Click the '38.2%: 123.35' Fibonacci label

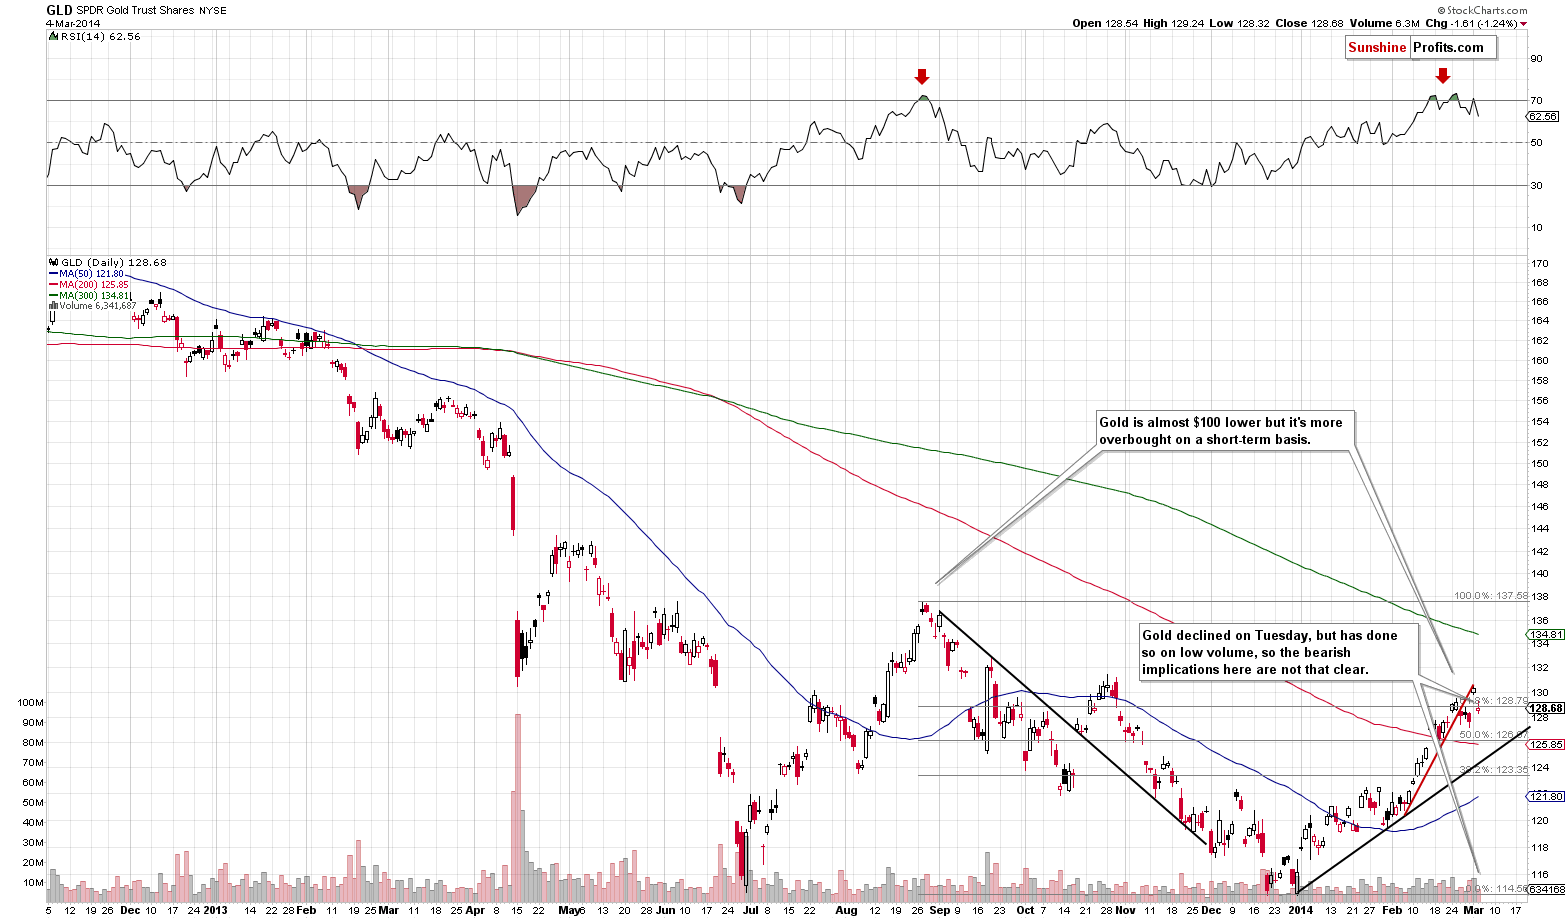pos(1493,769)
